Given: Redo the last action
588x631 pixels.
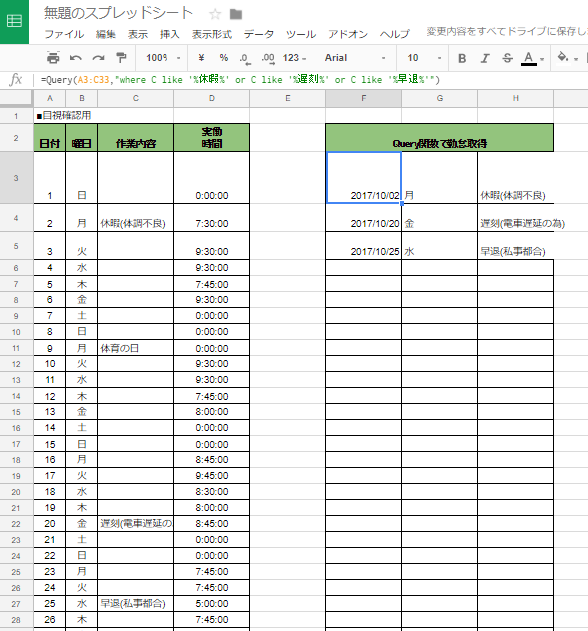Looking at the screenshot, I should 98,58.
